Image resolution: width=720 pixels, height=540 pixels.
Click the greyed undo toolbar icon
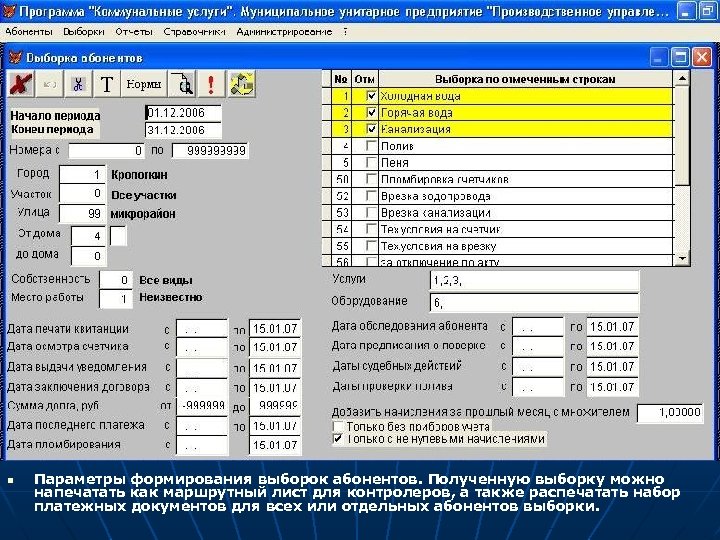pyautogui.click(x=50, y=84)
